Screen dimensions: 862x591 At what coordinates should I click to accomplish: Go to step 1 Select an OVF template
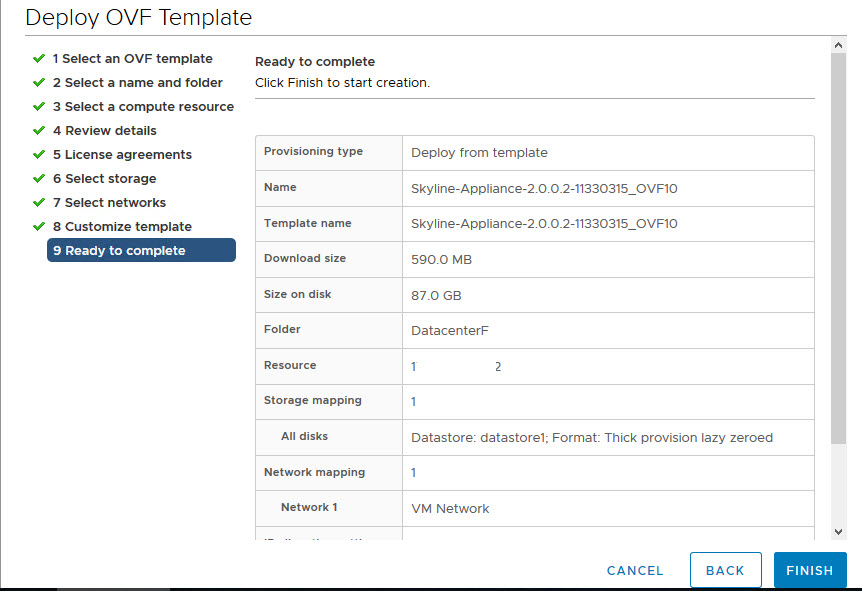(132, 59)
